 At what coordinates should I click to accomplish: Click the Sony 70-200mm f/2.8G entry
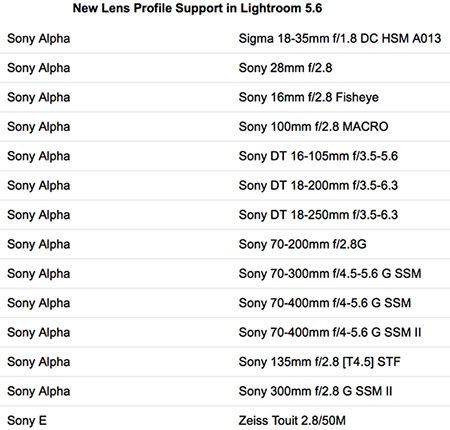click(x=302, y=244)
